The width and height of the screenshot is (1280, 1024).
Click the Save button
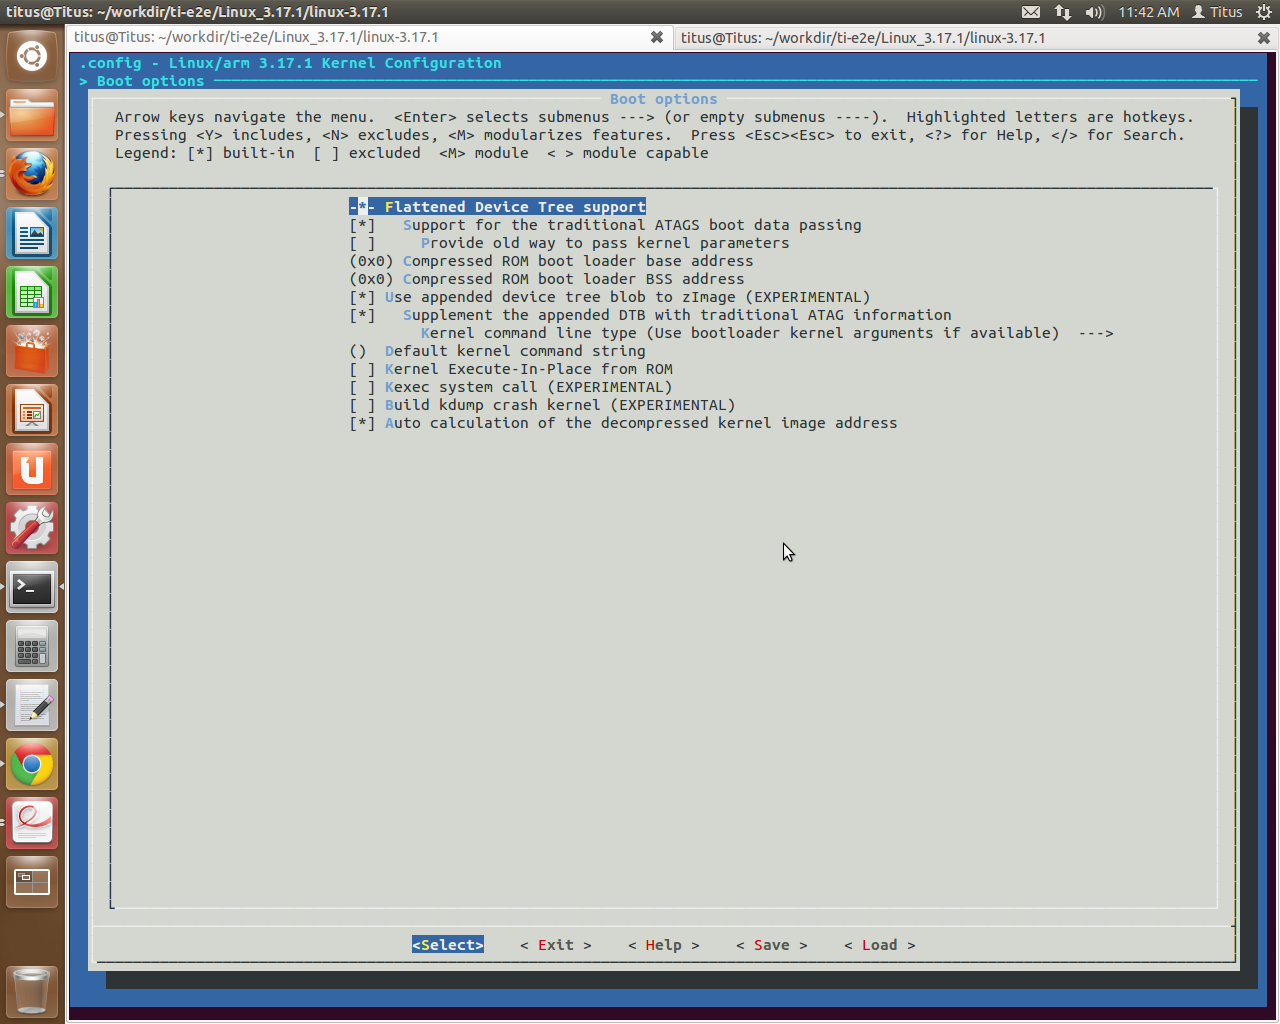[x=772, y=945]
